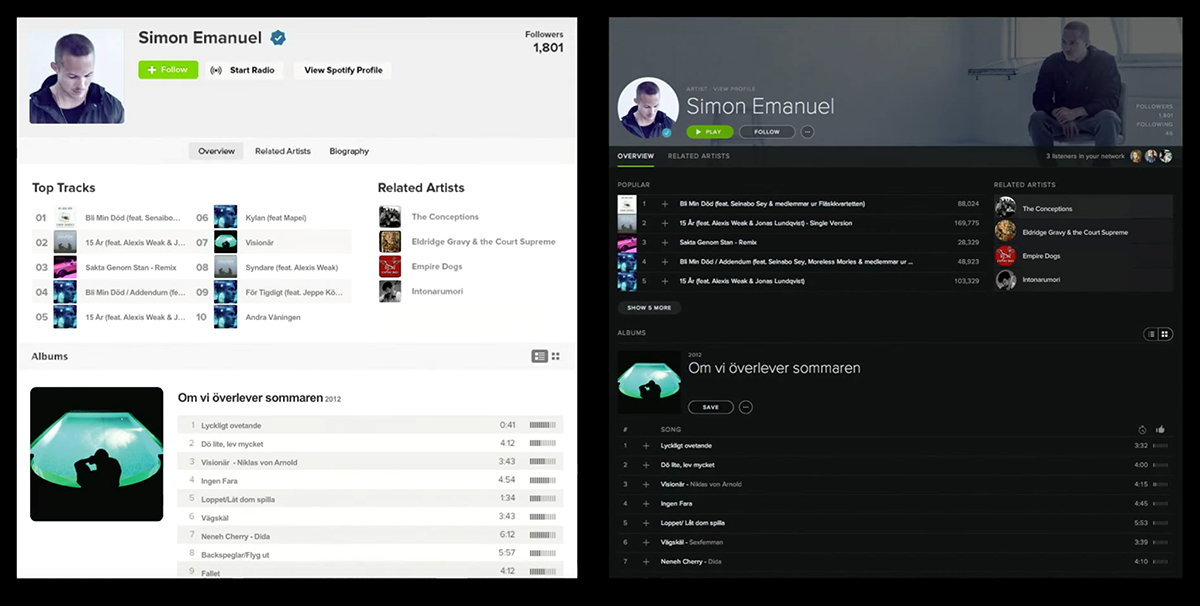Select top track 06 Kylan (feat. Mapei)
Viewport: 1200px width, 606px height.
pos(273,217)
